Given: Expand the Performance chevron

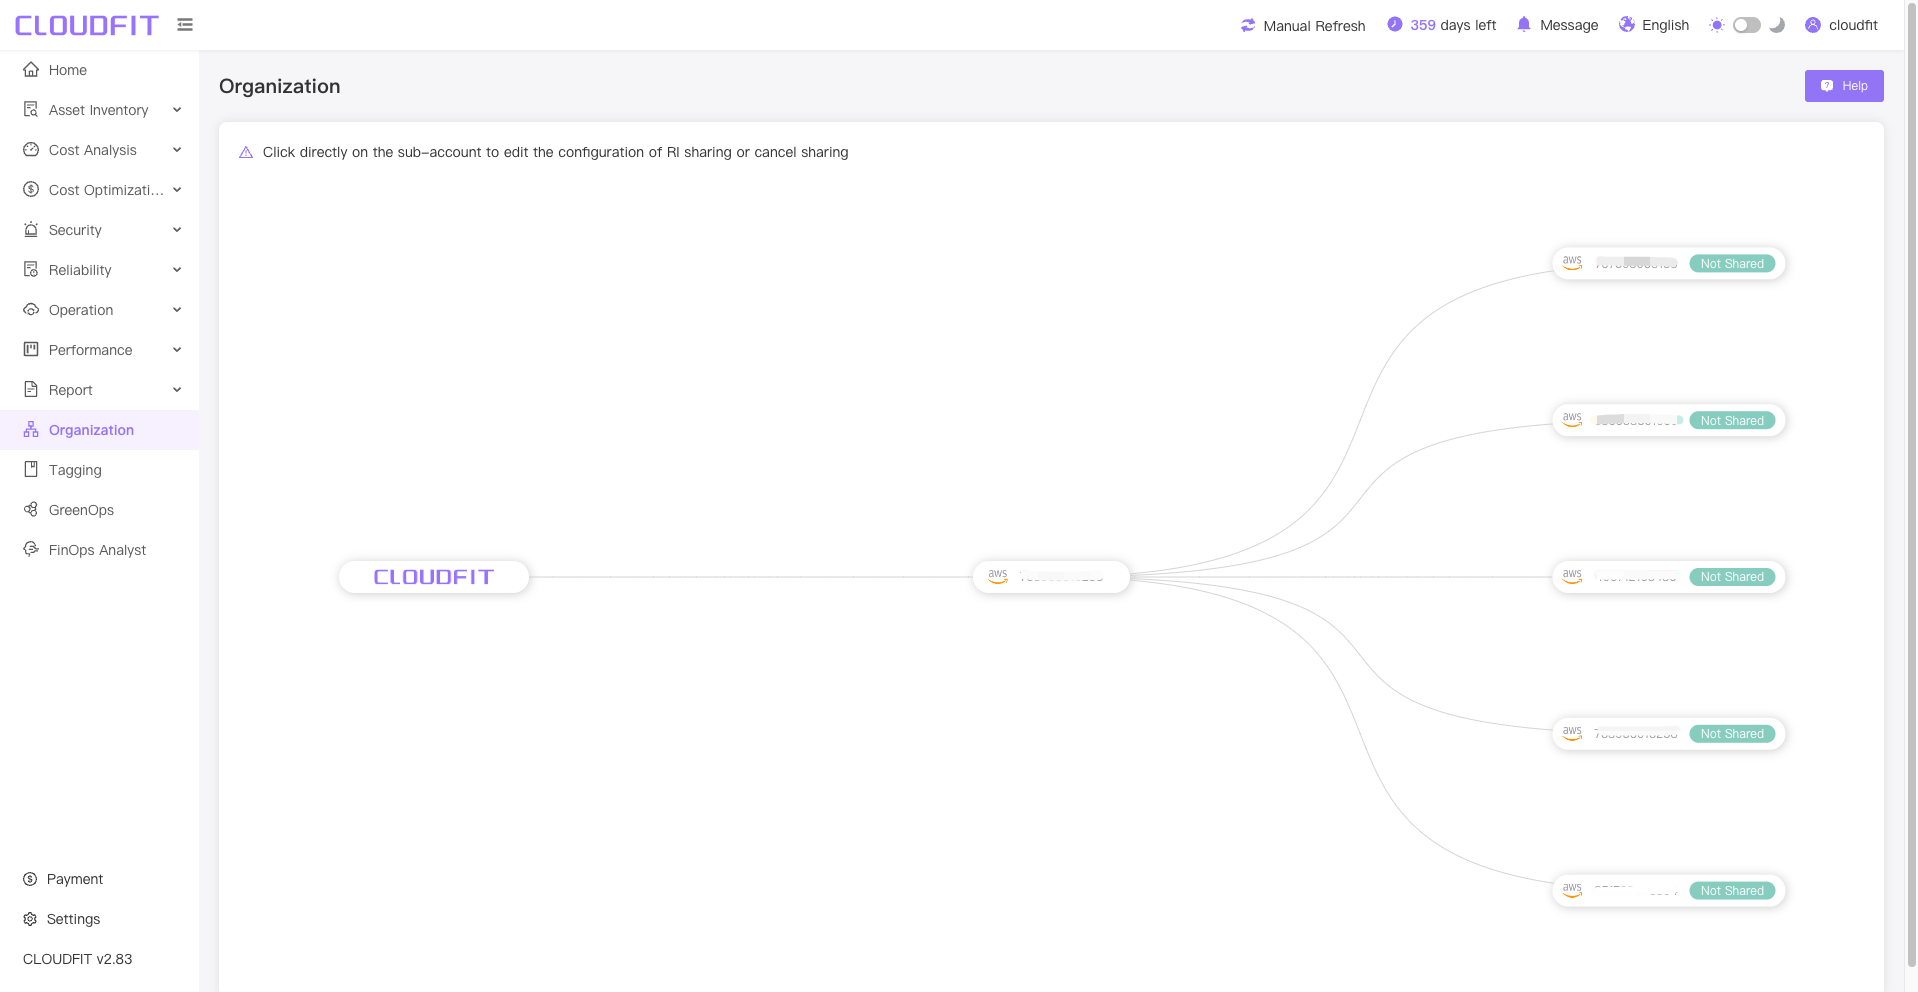Looking at the screenshot, I should 177,350.
